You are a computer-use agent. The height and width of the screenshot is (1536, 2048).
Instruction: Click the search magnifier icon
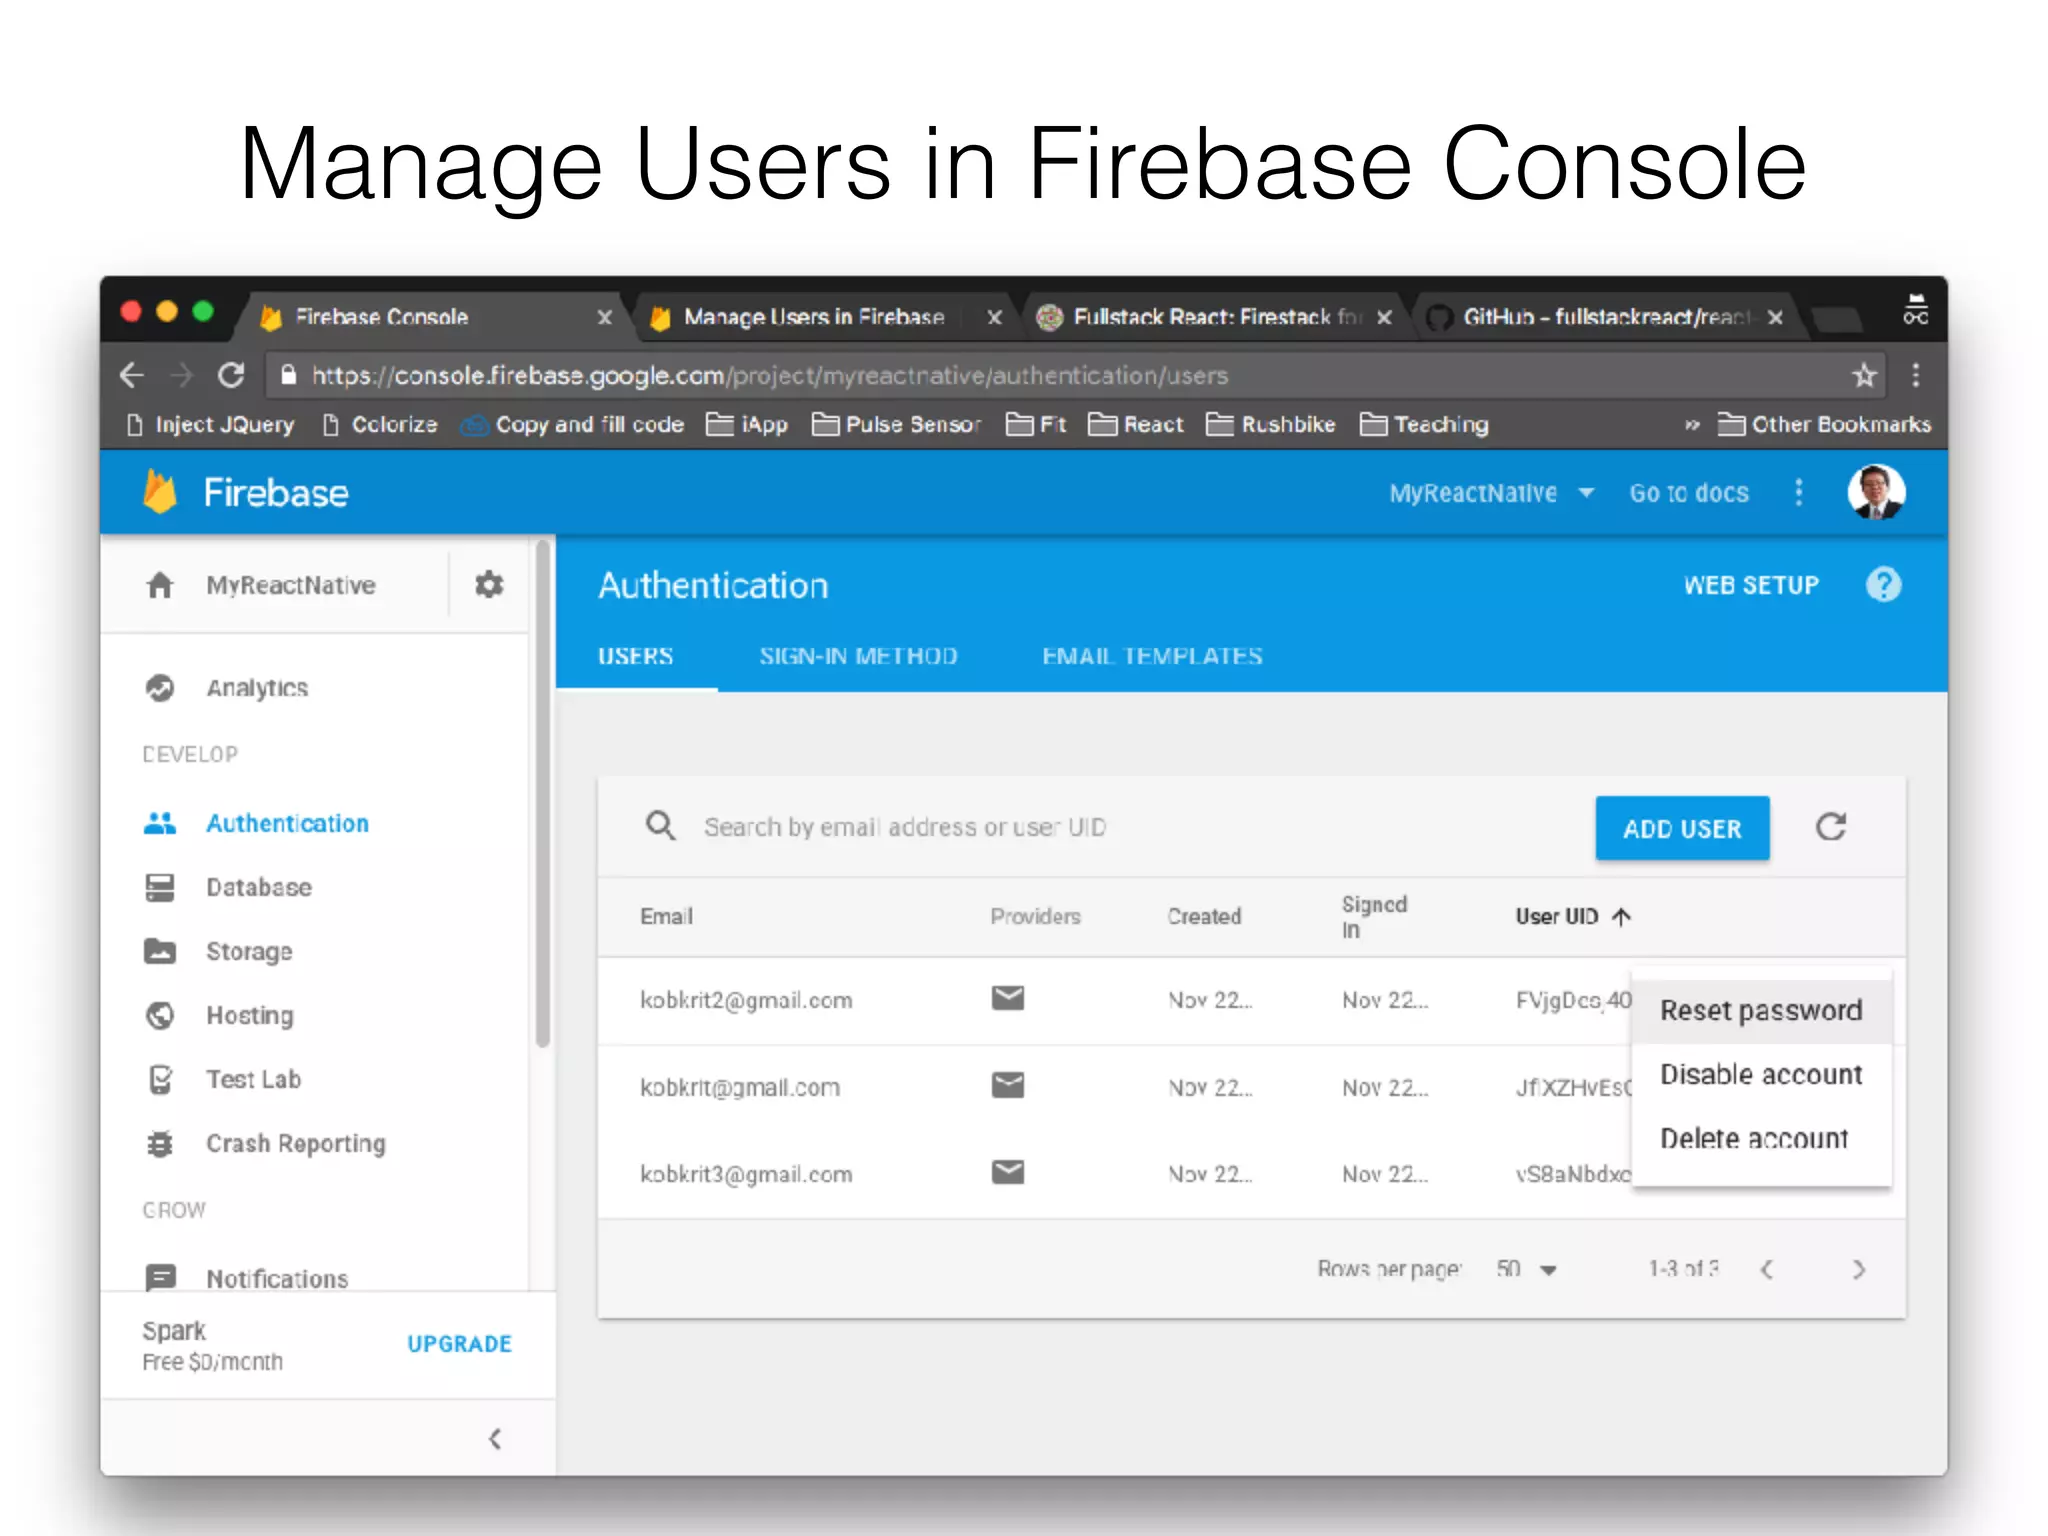pos(661,826)
